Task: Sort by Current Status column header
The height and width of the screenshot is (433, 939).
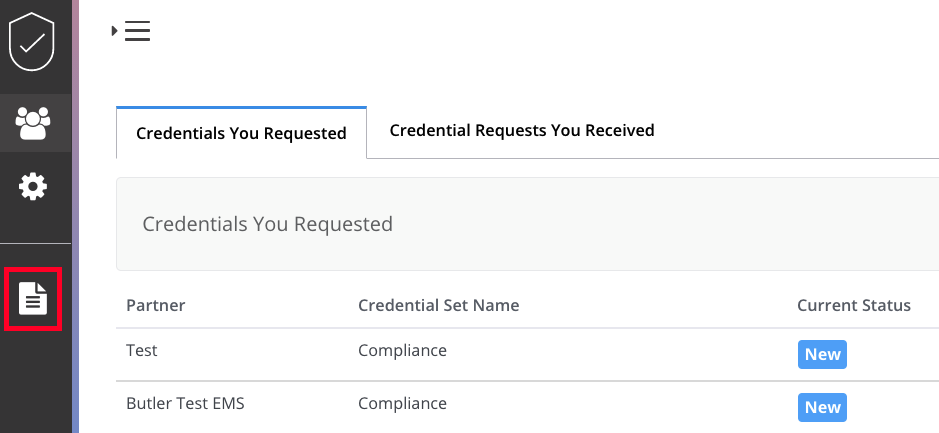Action: 853,305
